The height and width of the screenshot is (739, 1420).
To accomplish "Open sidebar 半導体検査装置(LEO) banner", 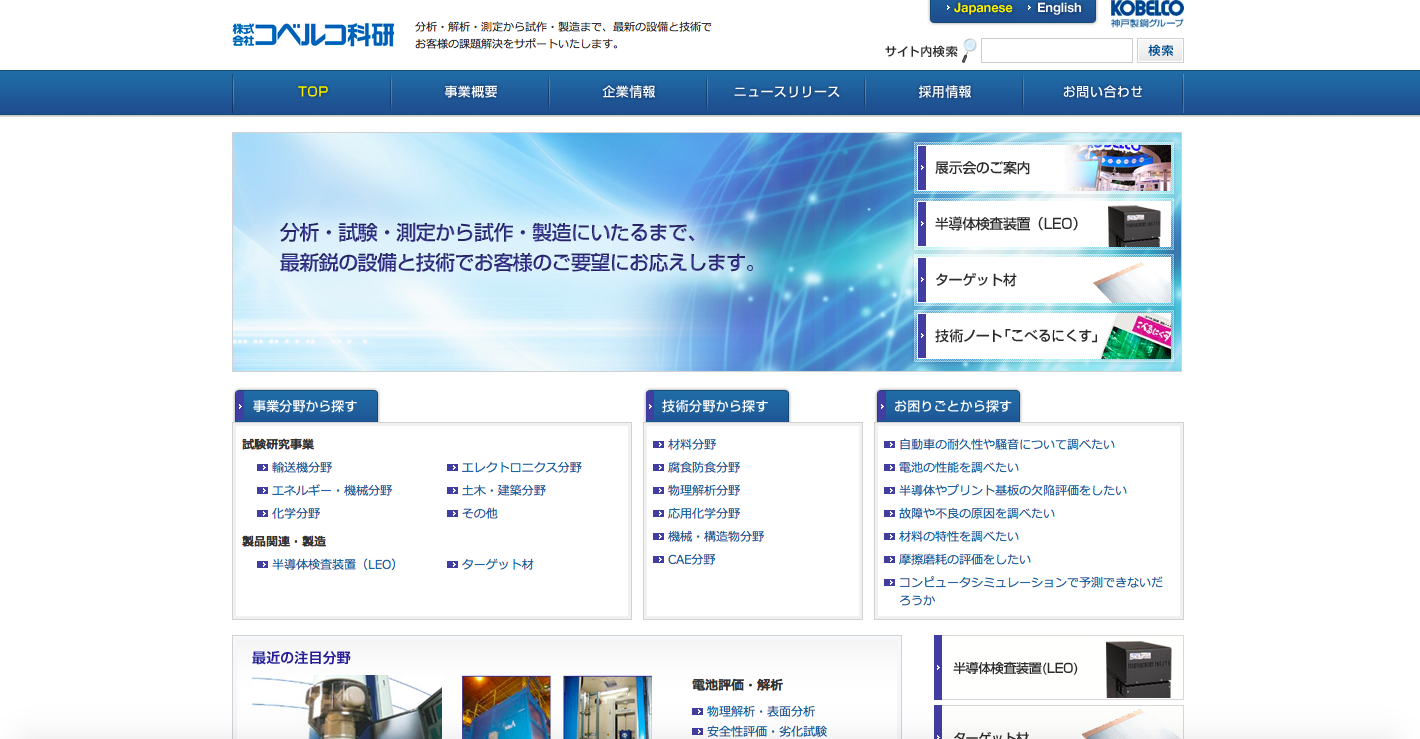I will (x=1059, y=667).
